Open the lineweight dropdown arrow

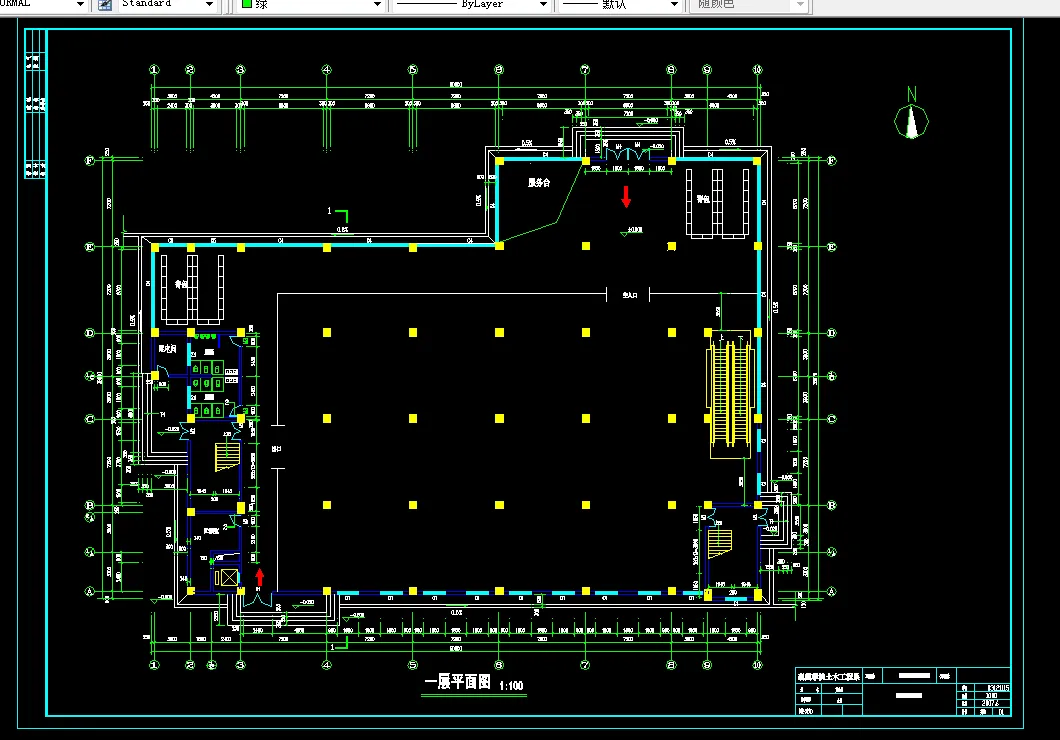pos(674,5)
